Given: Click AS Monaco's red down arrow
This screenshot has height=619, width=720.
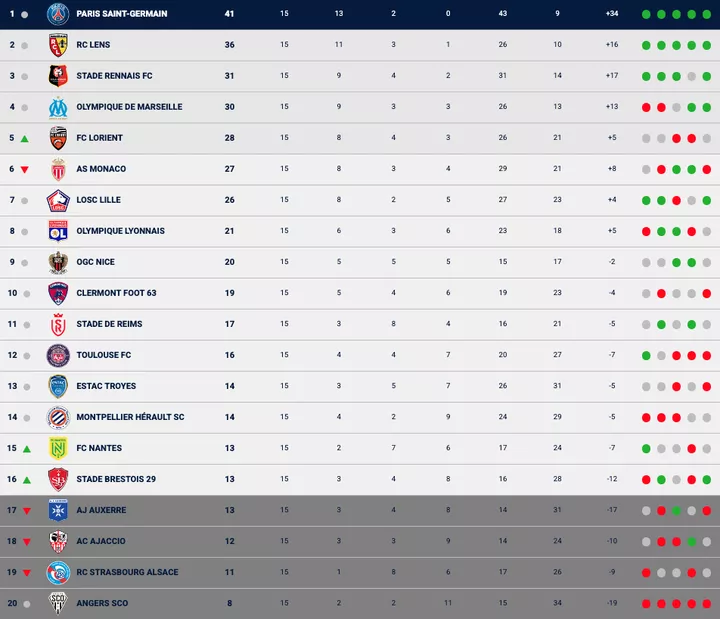Looking at the screenshot, I should click(x=25, y=170).
